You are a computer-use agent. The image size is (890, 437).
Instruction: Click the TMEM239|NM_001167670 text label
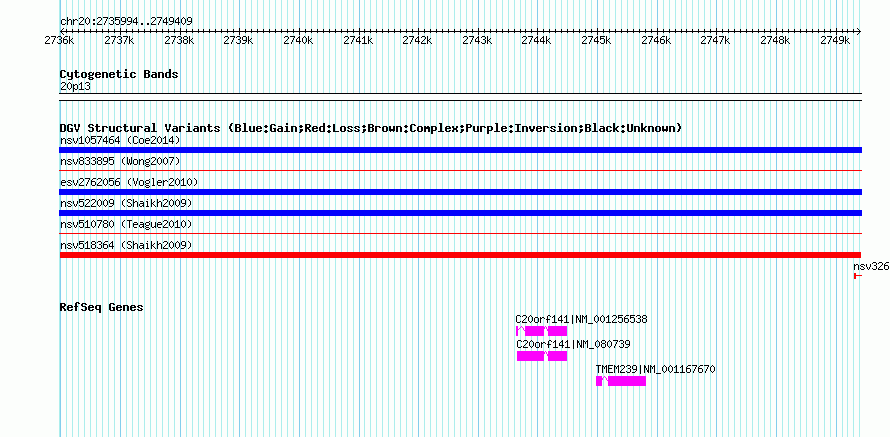656,369
